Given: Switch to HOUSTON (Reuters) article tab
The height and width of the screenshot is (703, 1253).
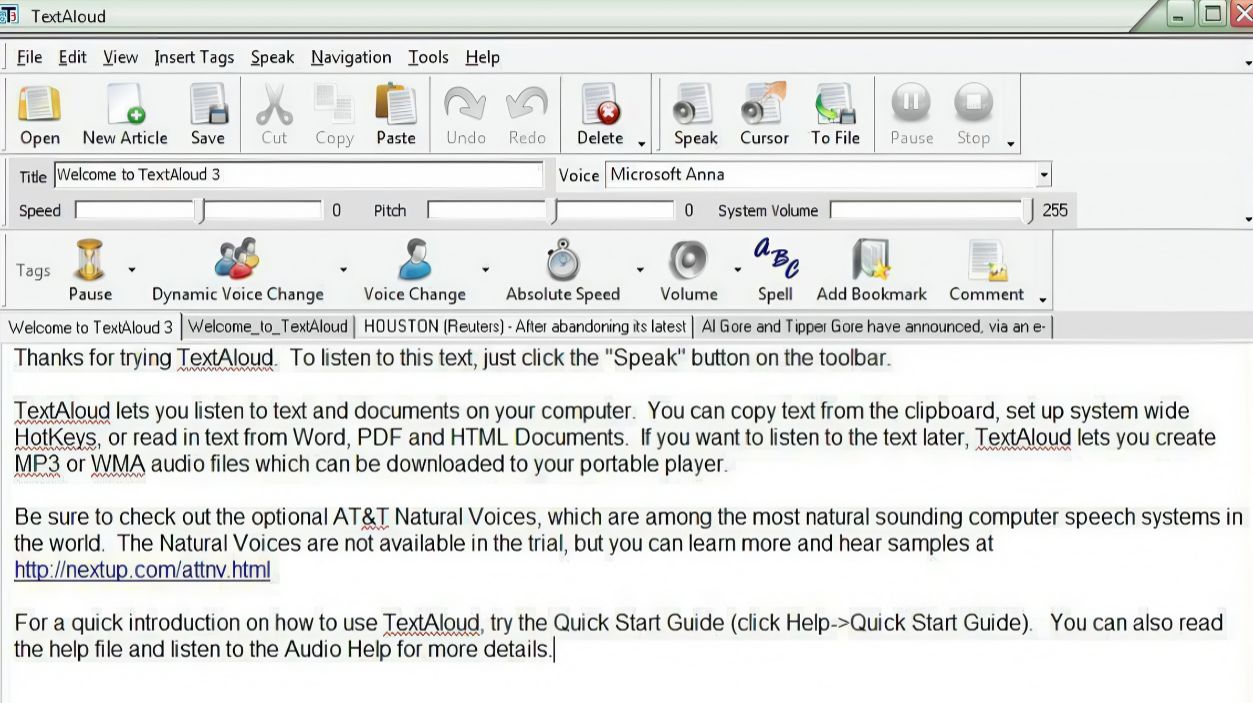Looking at the screenshot, I should click(x=525, y=327).
